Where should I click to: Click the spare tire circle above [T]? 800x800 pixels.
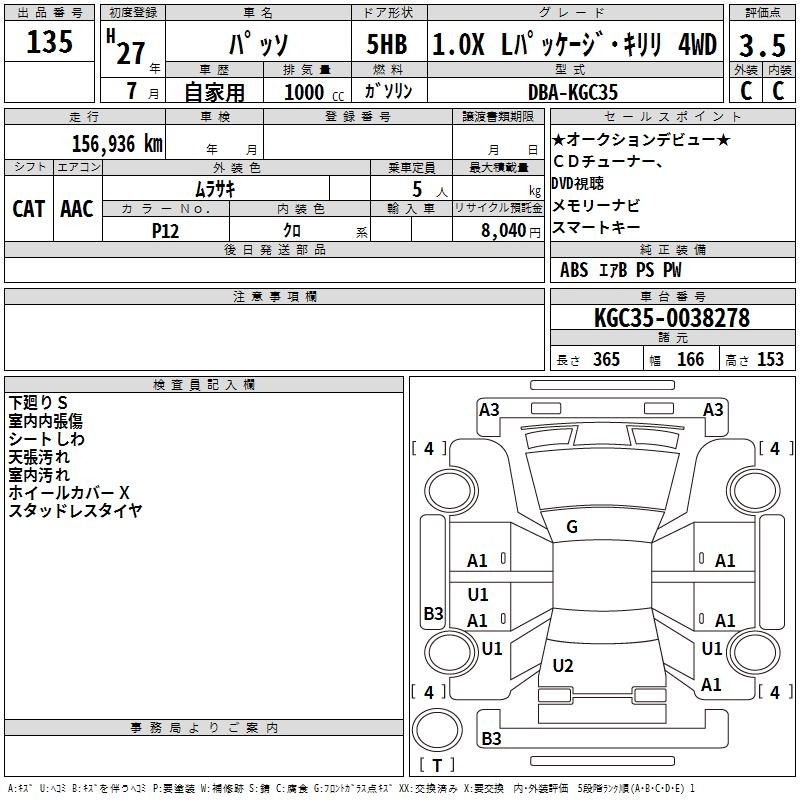pyautogui.click(x=437, y=730)
